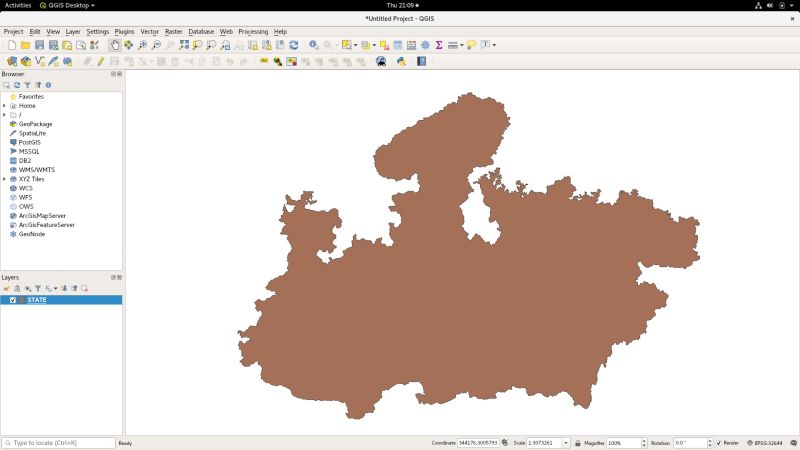Toggle the scale lock padlock
This screenshot has width=800, height=450.
click(578, 443)
